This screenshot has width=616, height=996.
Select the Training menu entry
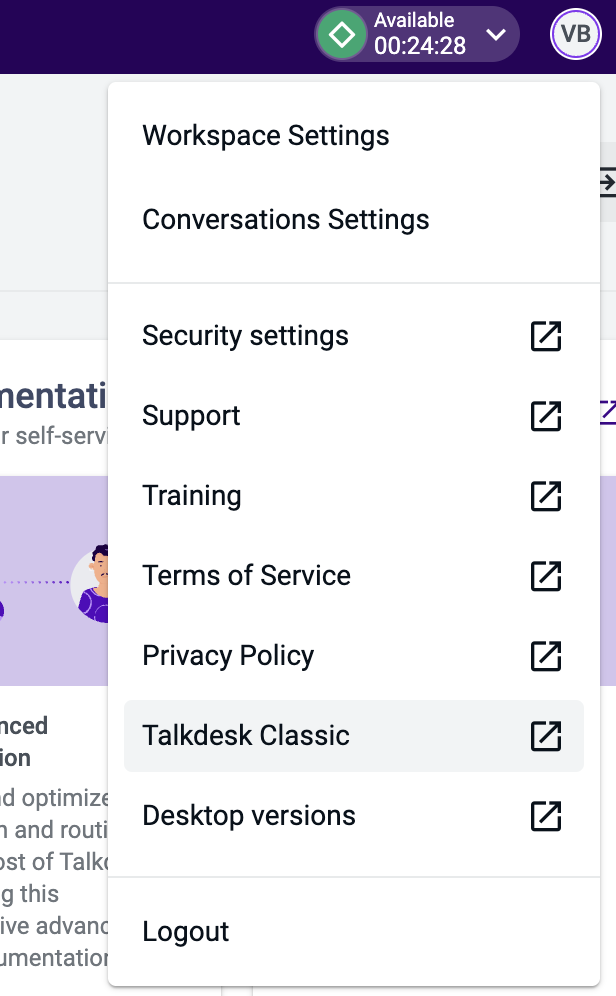(x=191, y=495)
